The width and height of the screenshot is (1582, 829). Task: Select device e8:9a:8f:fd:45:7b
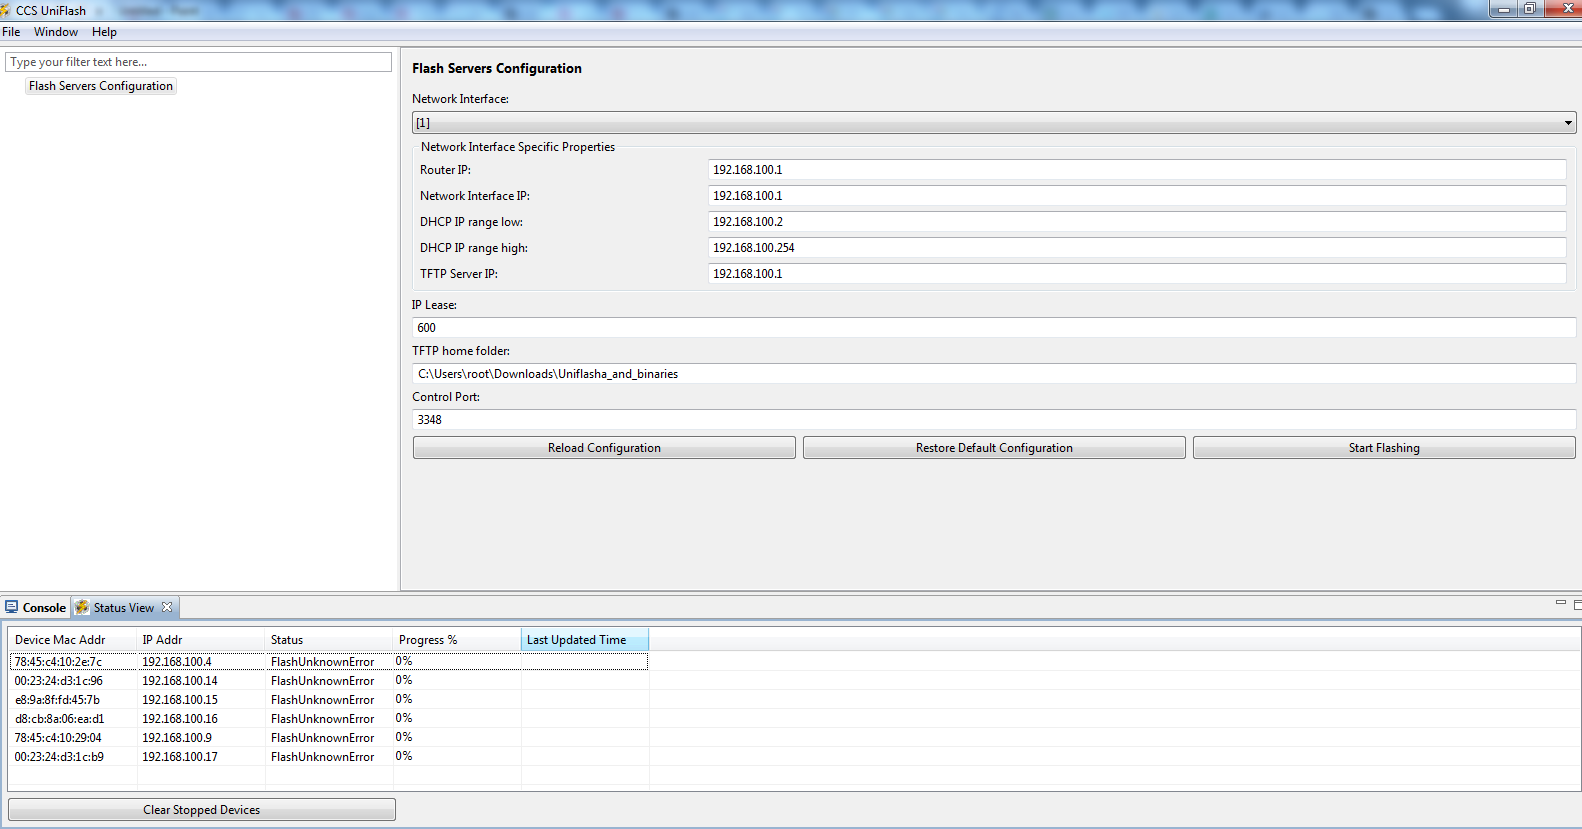point(57,700)
